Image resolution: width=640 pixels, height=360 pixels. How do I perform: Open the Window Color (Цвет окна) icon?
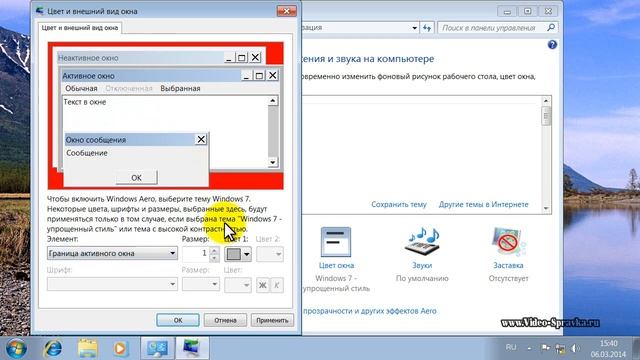tap(336, 242)
